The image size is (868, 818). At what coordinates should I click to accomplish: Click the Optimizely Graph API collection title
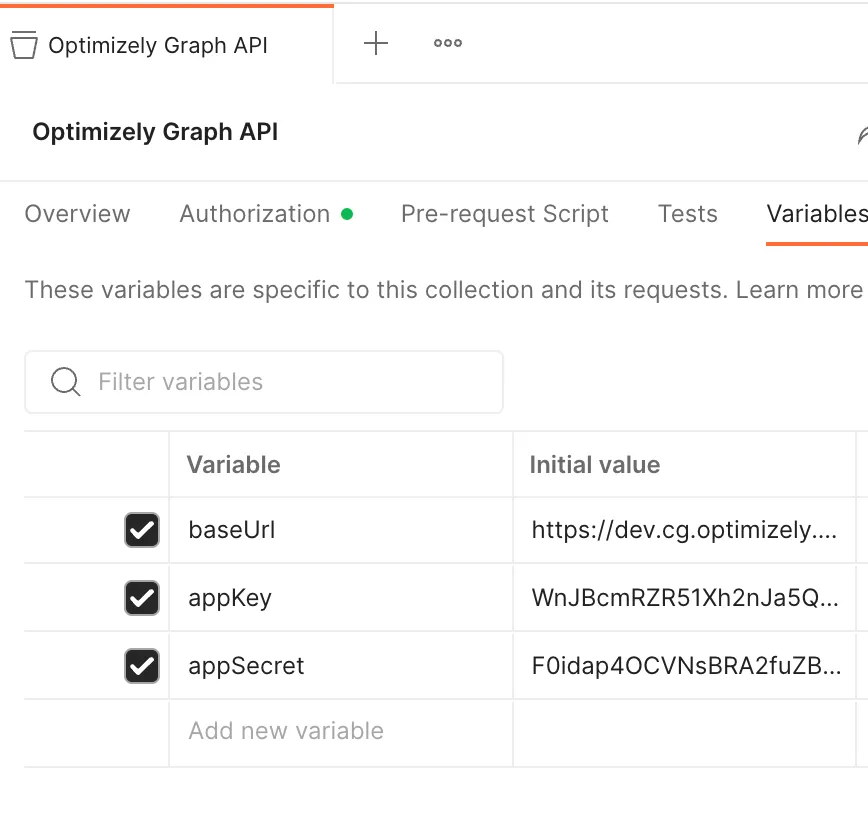(155, 132)
